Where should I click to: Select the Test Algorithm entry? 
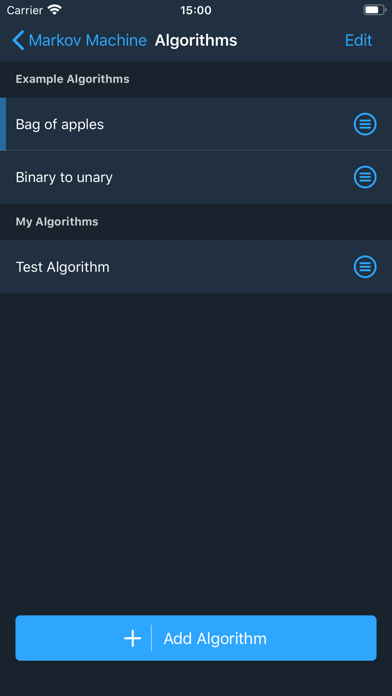coord(196,267)
